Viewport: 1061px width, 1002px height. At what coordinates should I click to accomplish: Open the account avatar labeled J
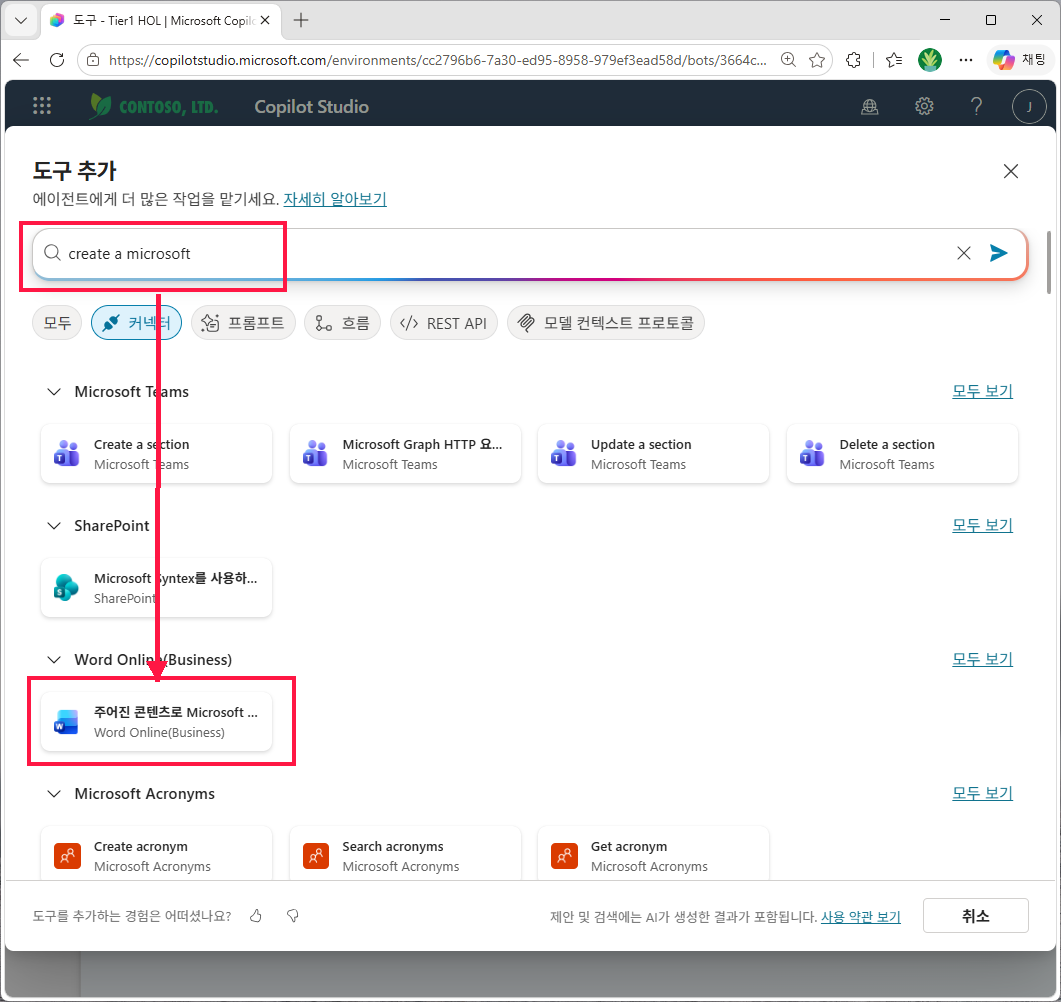pyautogui.click(x=1029, y=106)
